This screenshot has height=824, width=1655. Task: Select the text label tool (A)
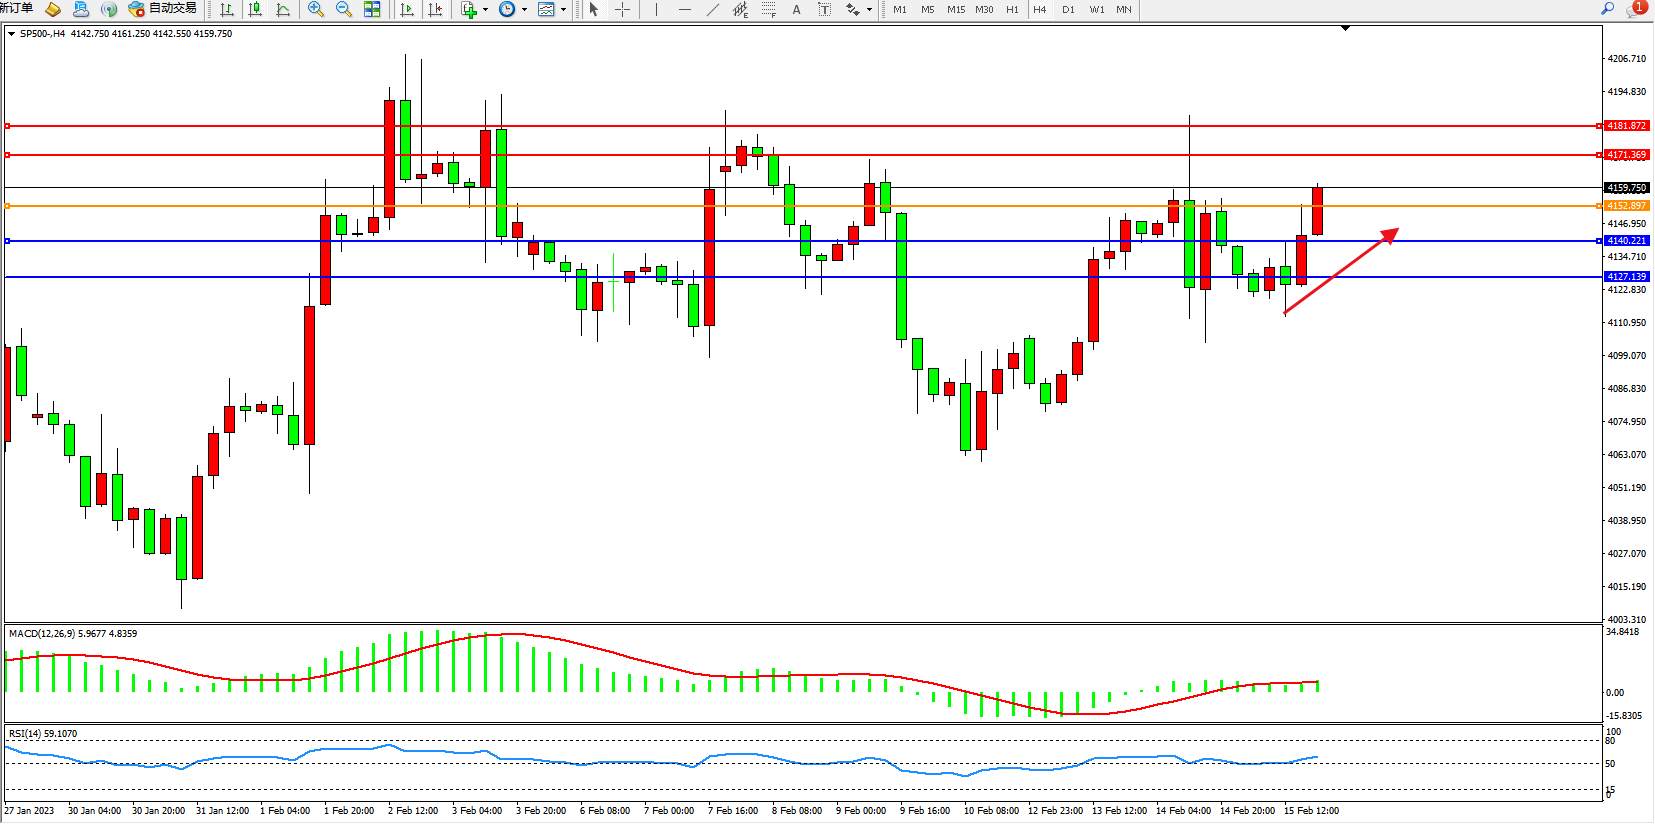click(x=796, y=9)
